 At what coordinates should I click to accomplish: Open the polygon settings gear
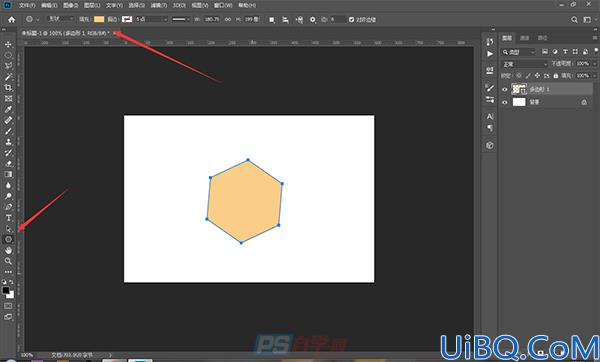click(313, 20)
